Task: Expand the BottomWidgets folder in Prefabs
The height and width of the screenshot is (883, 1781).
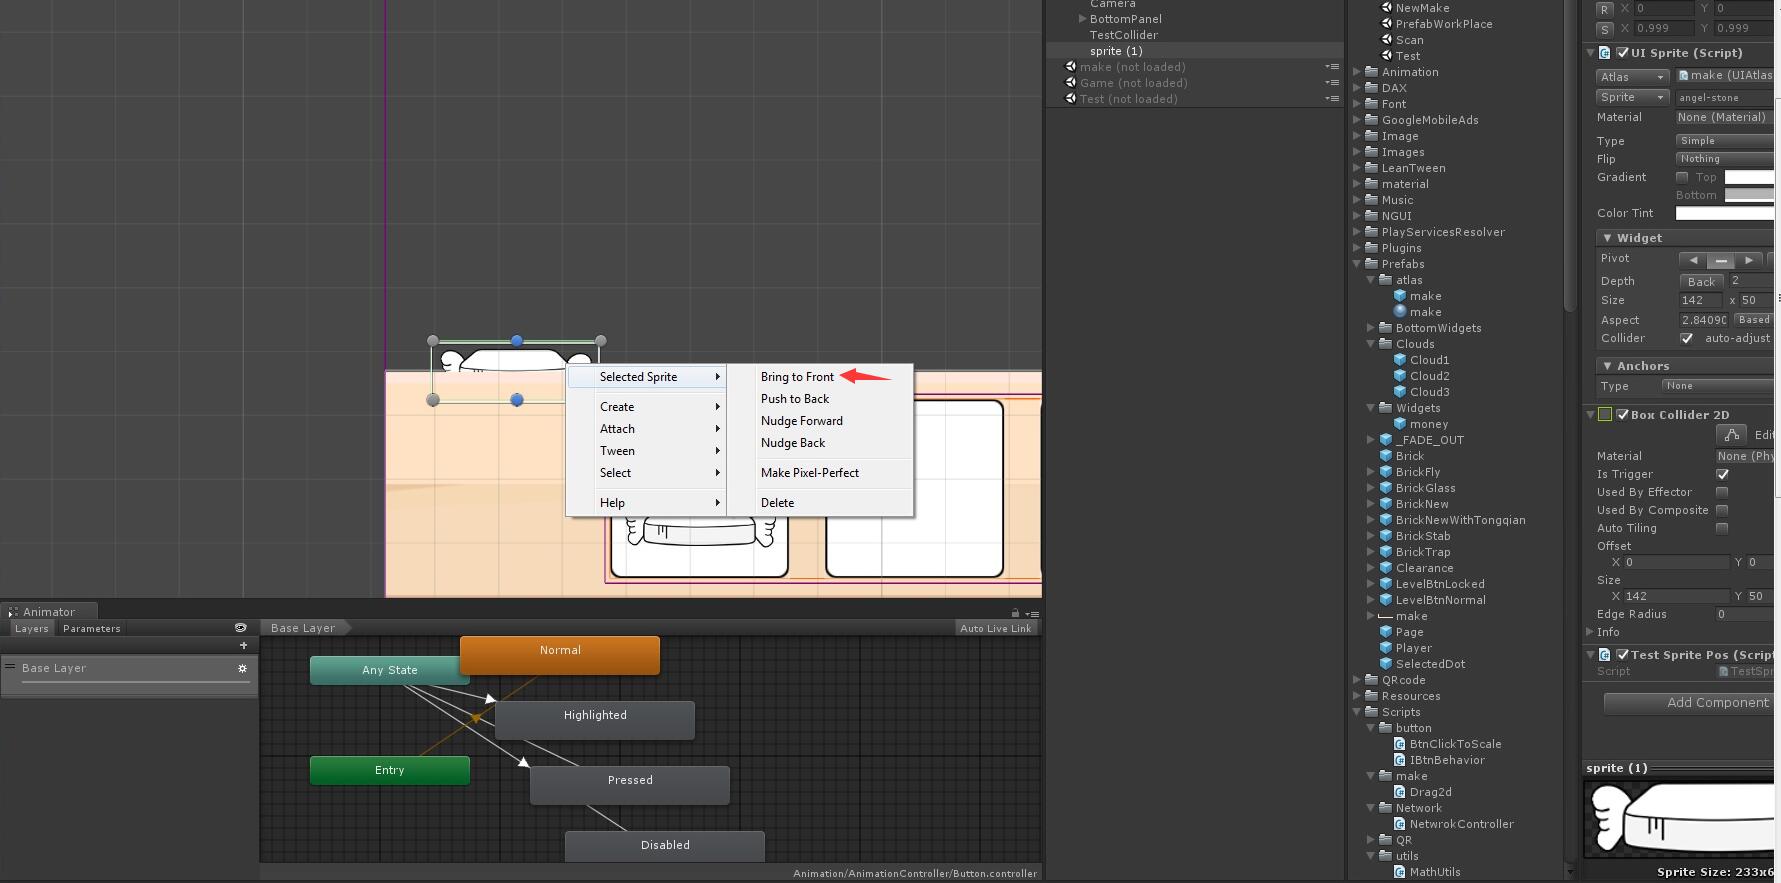Action: point(1371,328)
